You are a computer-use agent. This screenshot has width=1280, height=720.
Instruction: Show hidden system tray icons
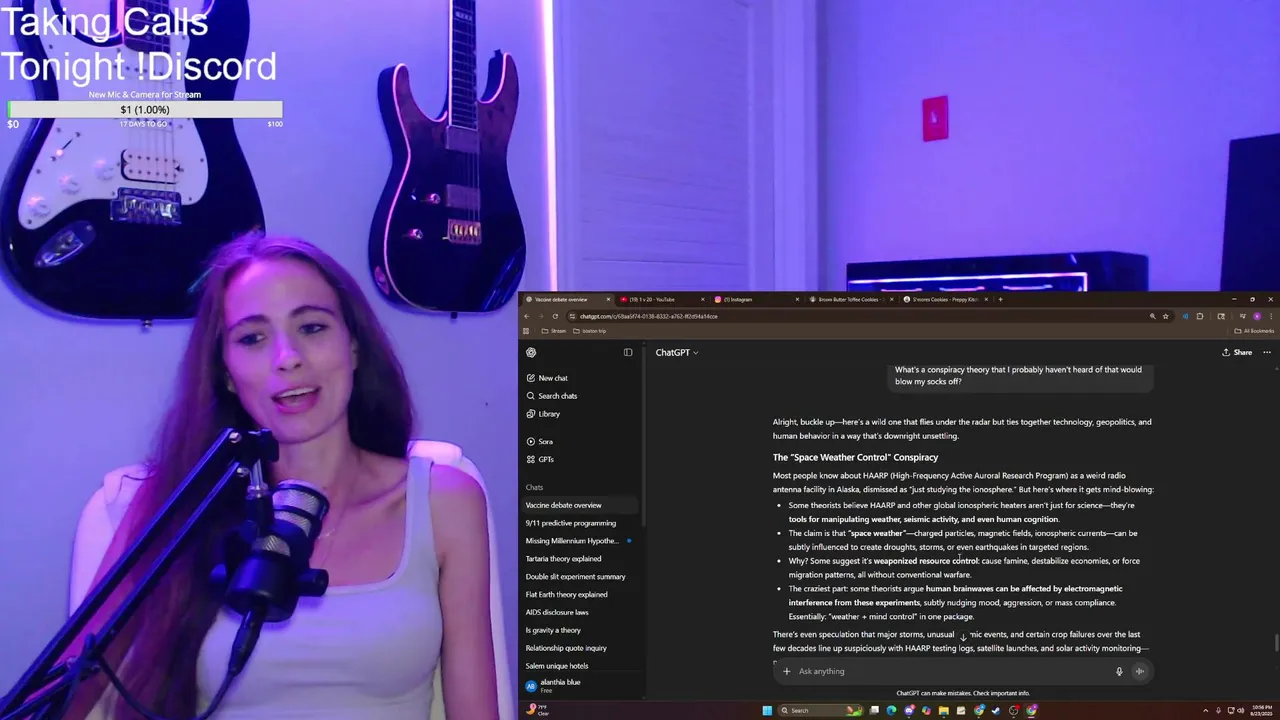[1206, 711]
